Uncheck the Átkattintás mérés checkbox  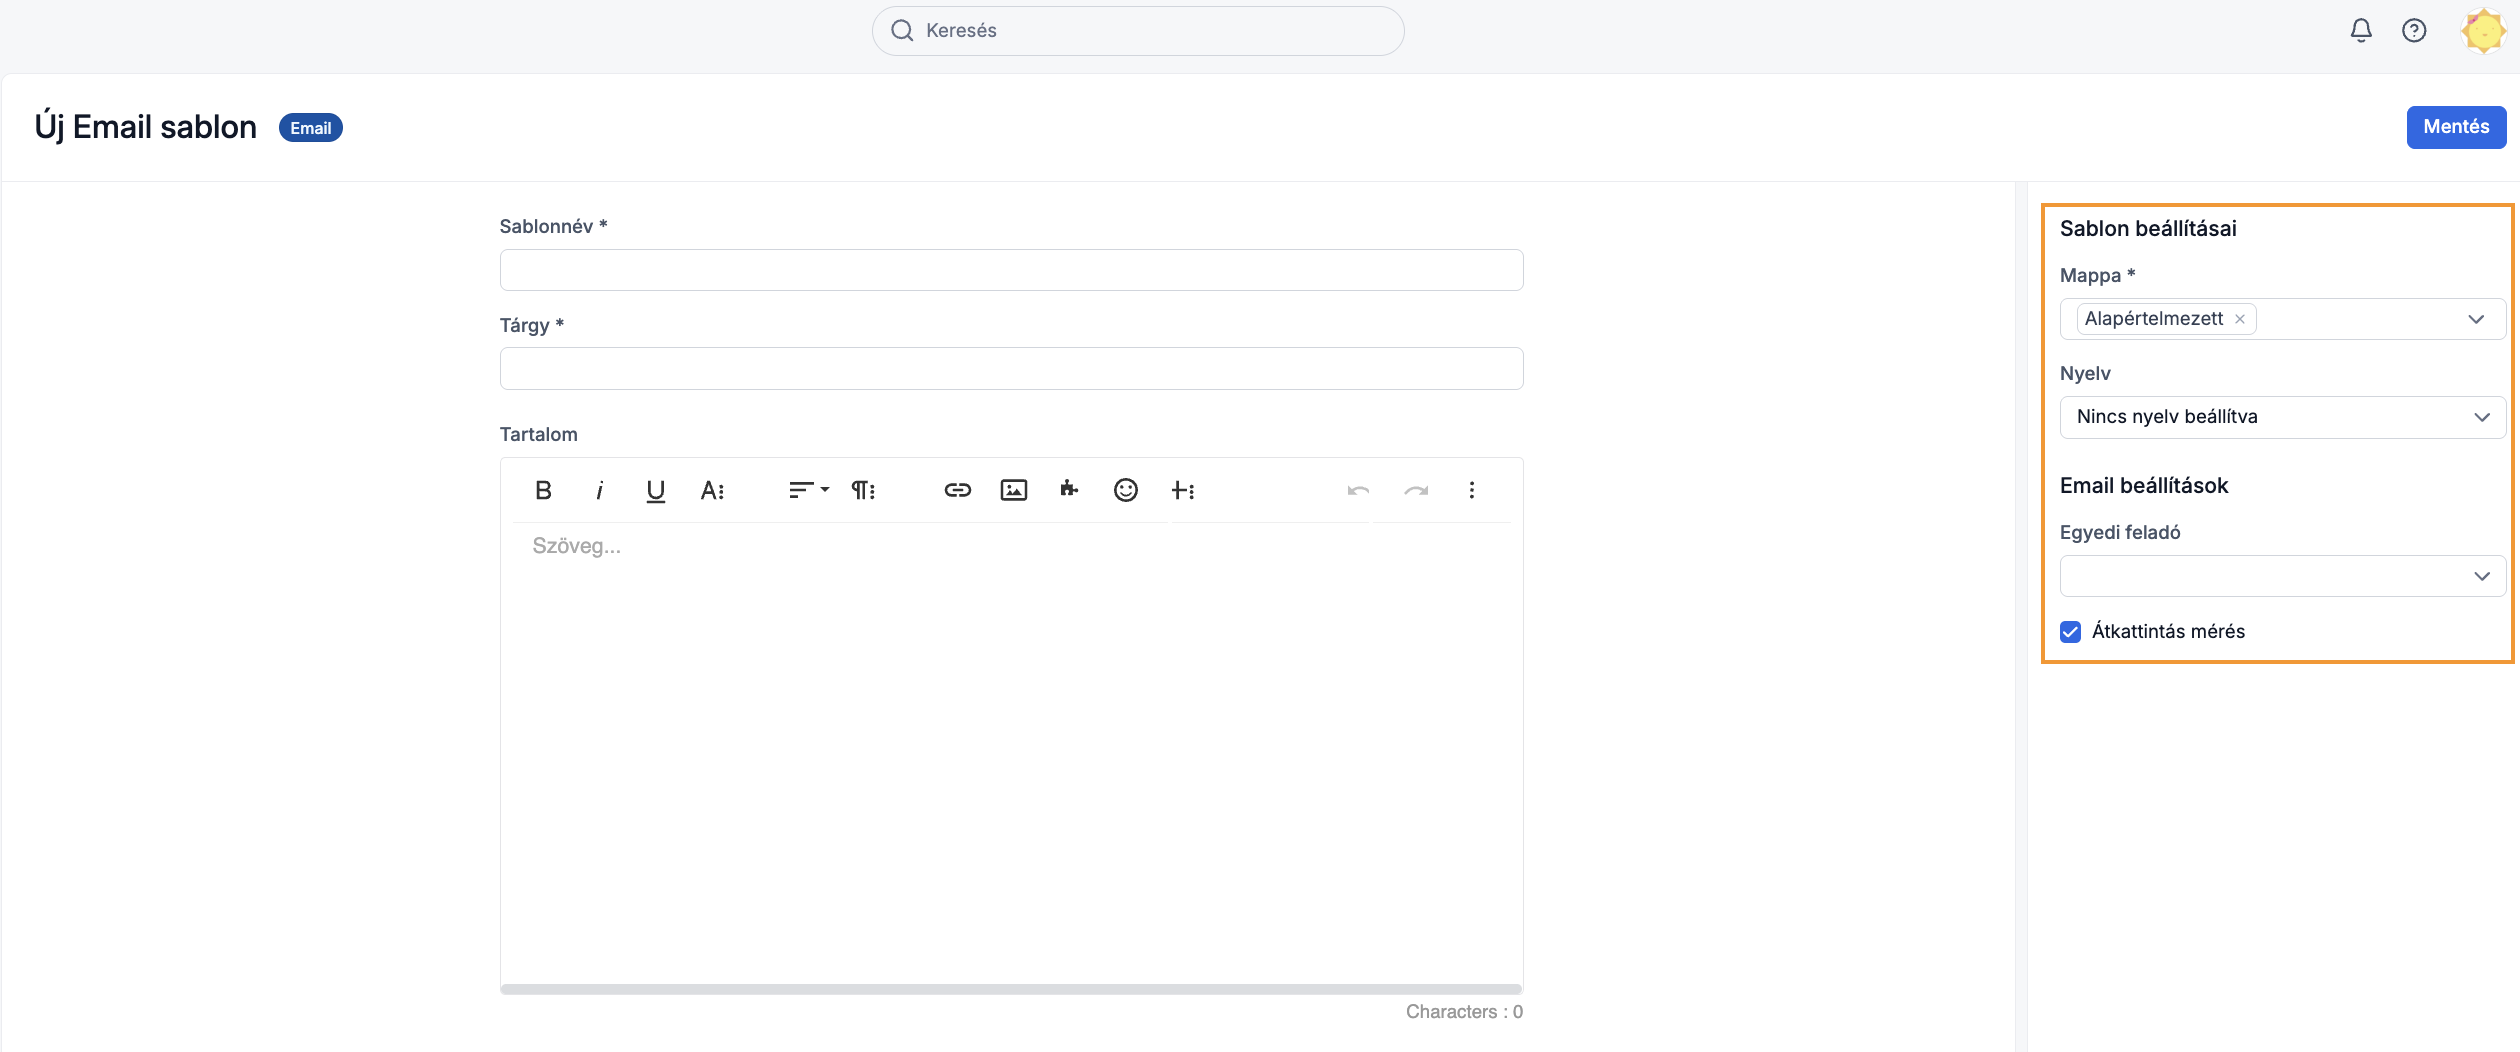(x=2070, y=632)
